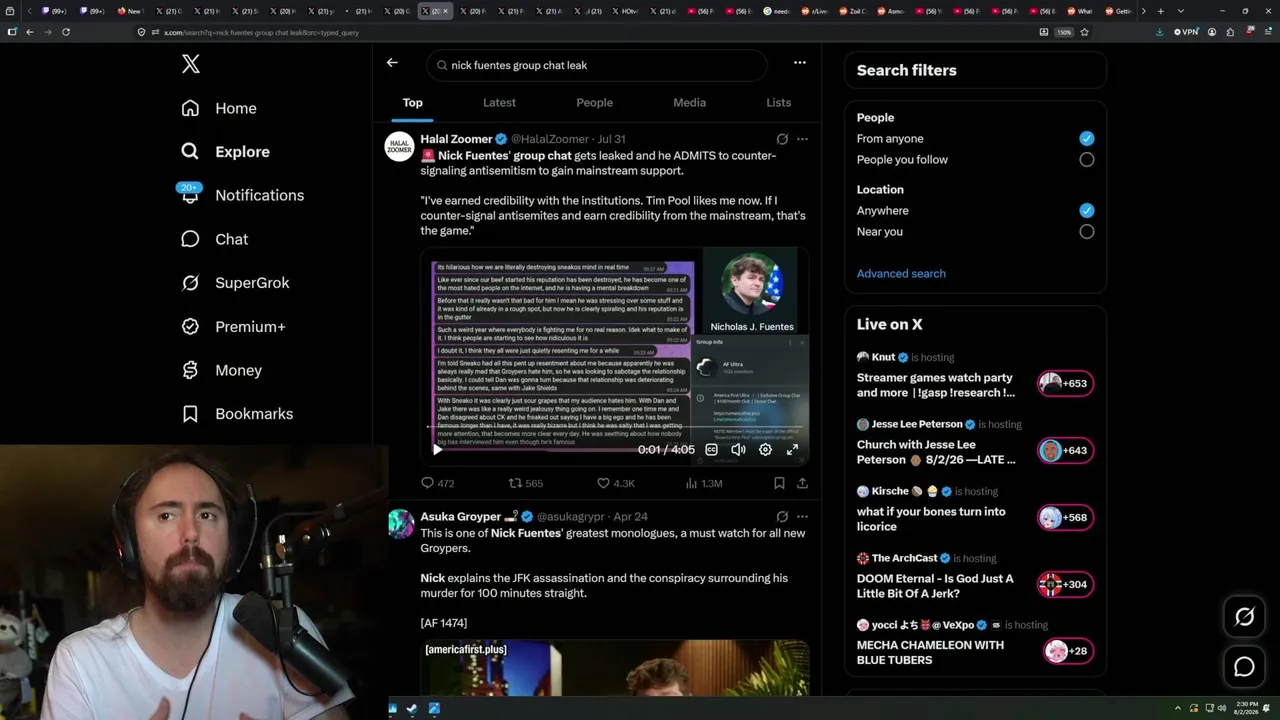Reply to Halal Zoomer's post with 472 replies
The height and width of the screenshot is (720, 1280).
(438, 483)
